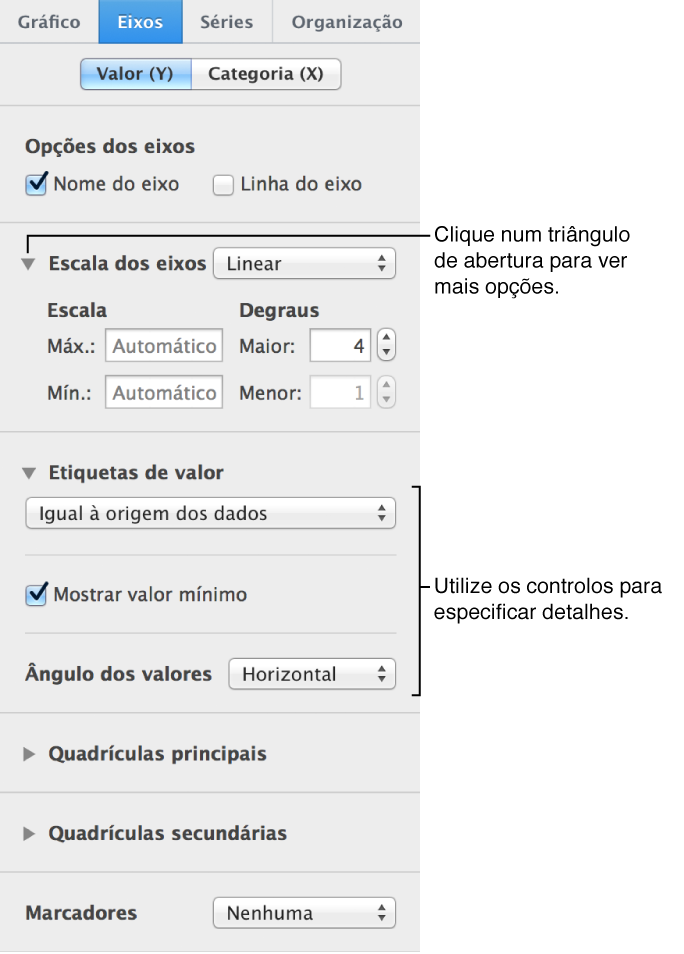Screen dimensions: 684x954
Task: Open the Linear scale dropdown
Action: 304,263
